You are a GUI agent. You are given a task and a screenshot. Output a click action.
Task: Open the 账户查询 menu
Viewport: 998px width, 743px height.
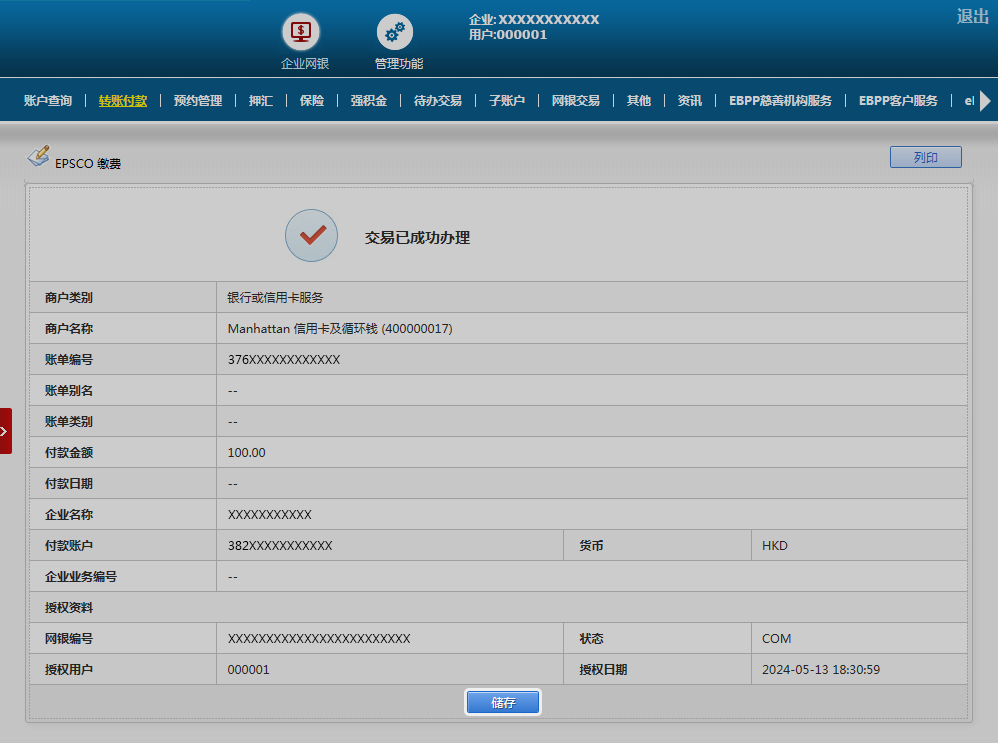click(x=48, y=101)
